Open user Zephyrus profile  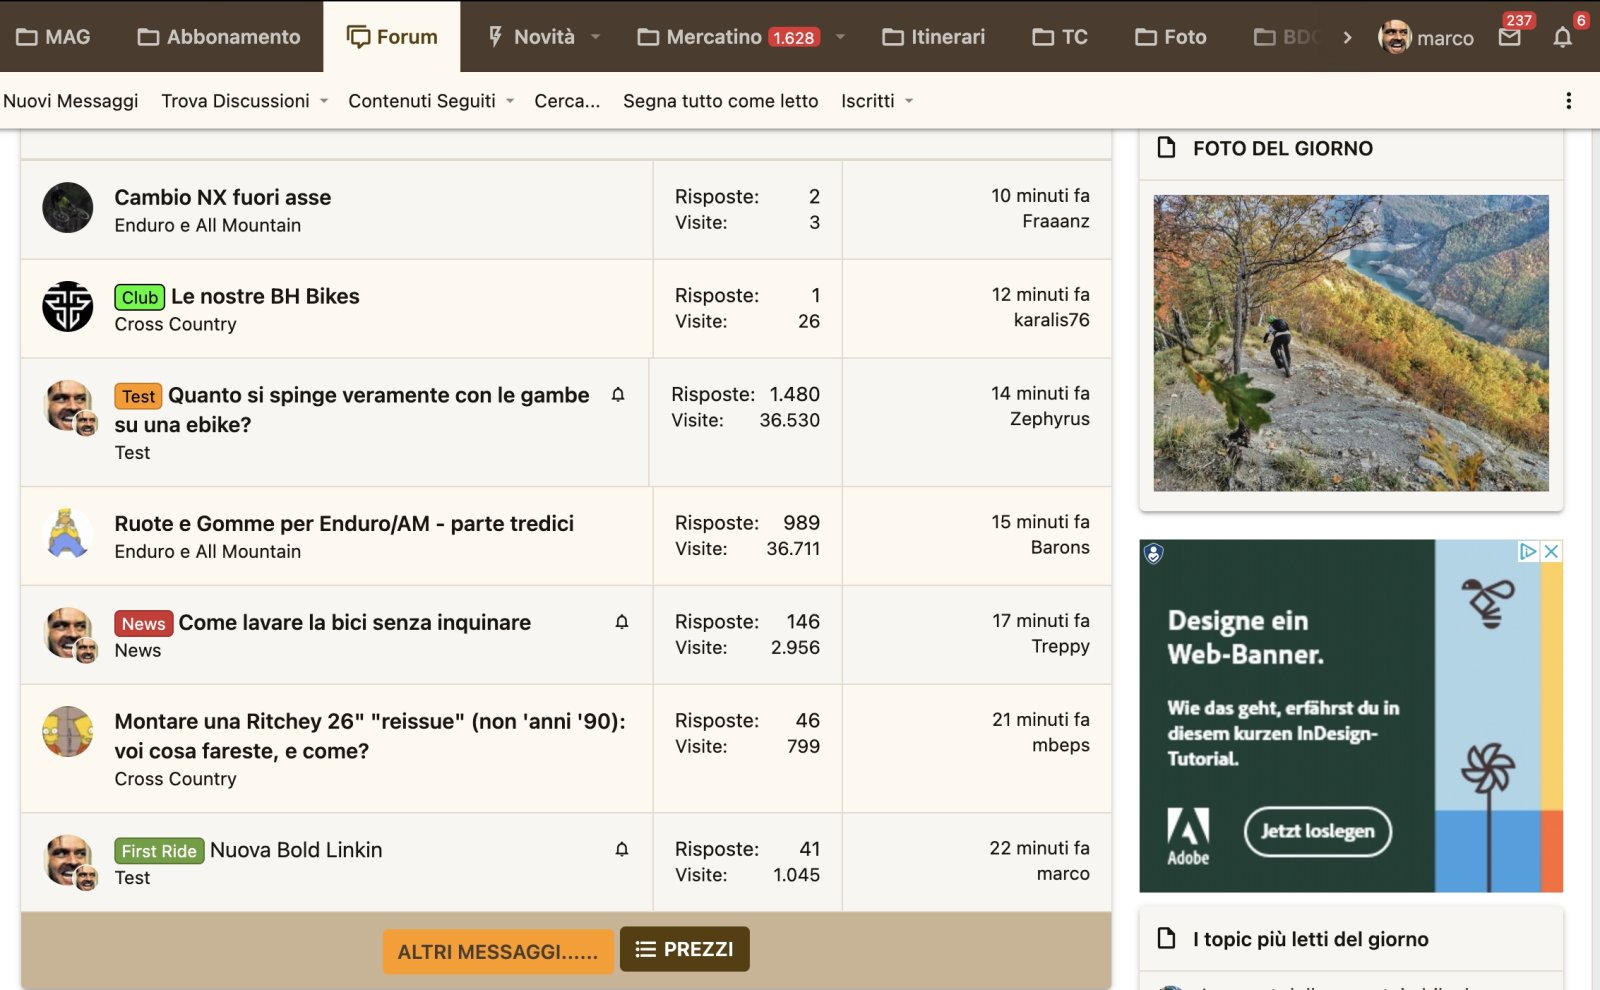1049,419
